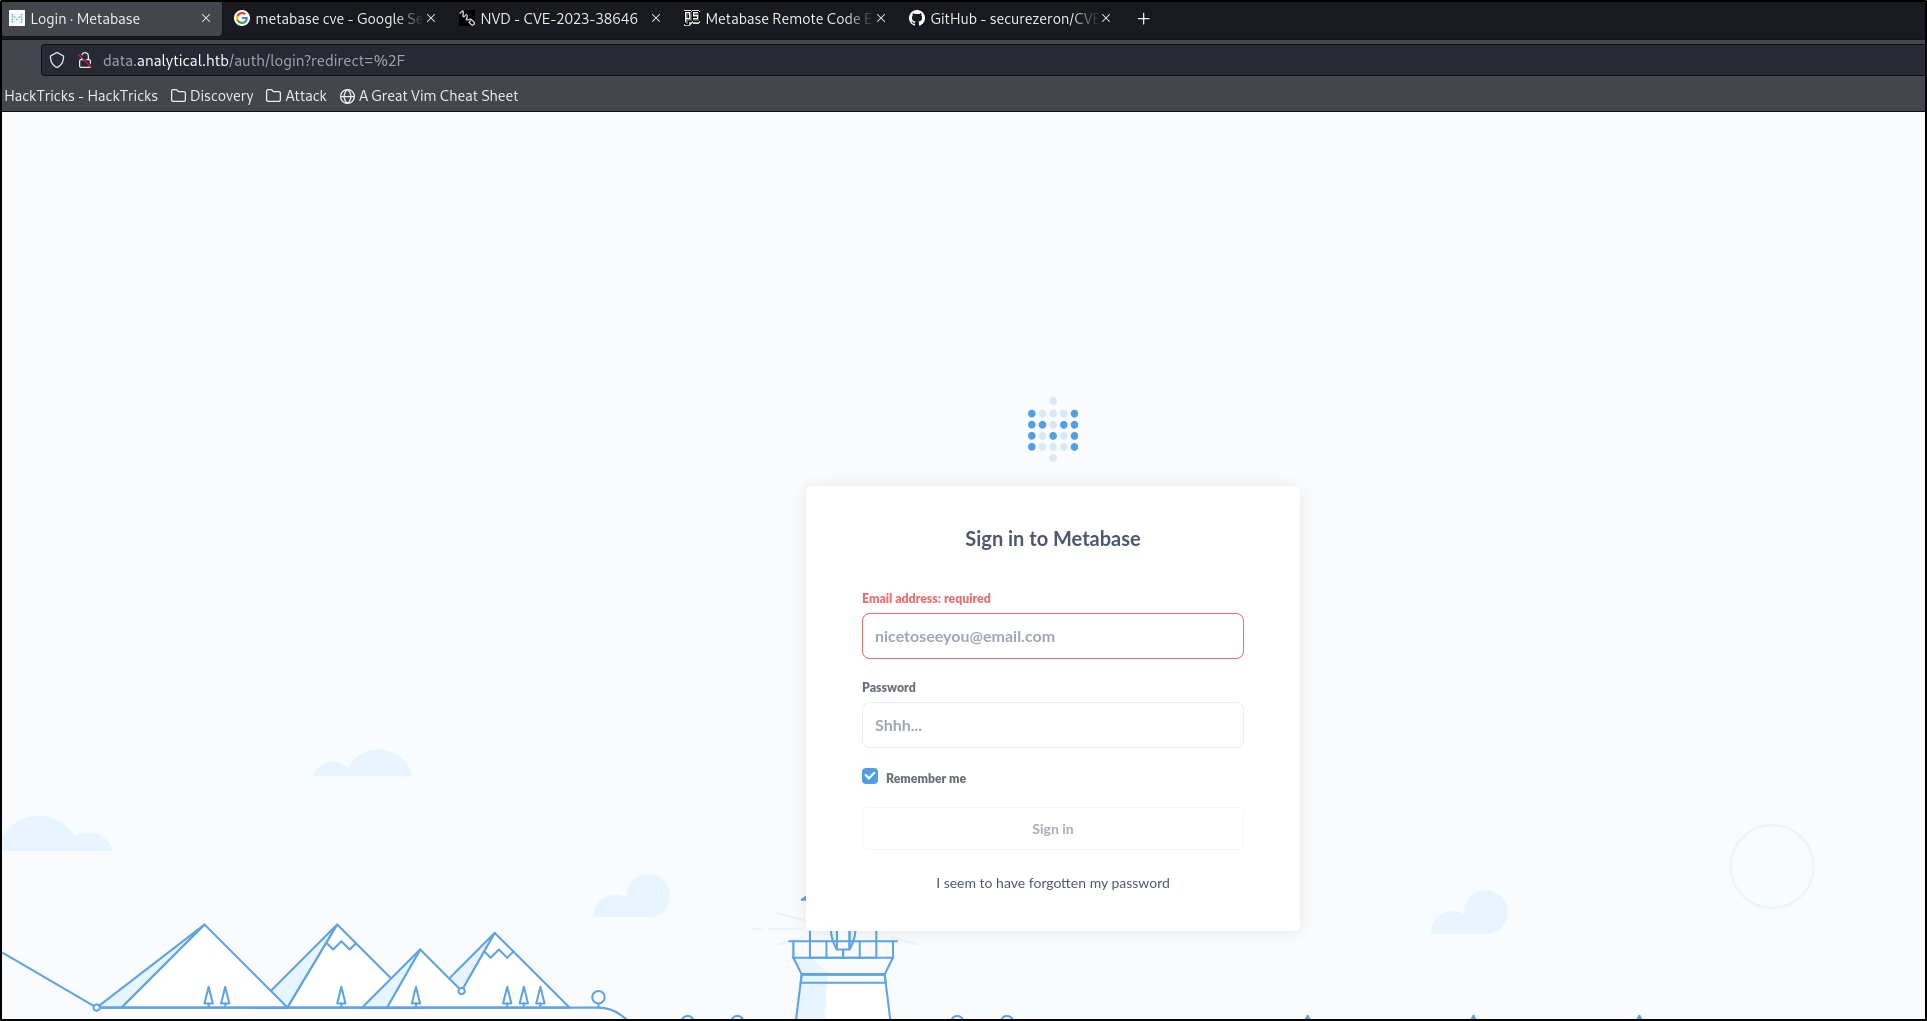Close the Metabase Remote Code tab
This screenshot has height=1021, width=1927.
point(881,19)
